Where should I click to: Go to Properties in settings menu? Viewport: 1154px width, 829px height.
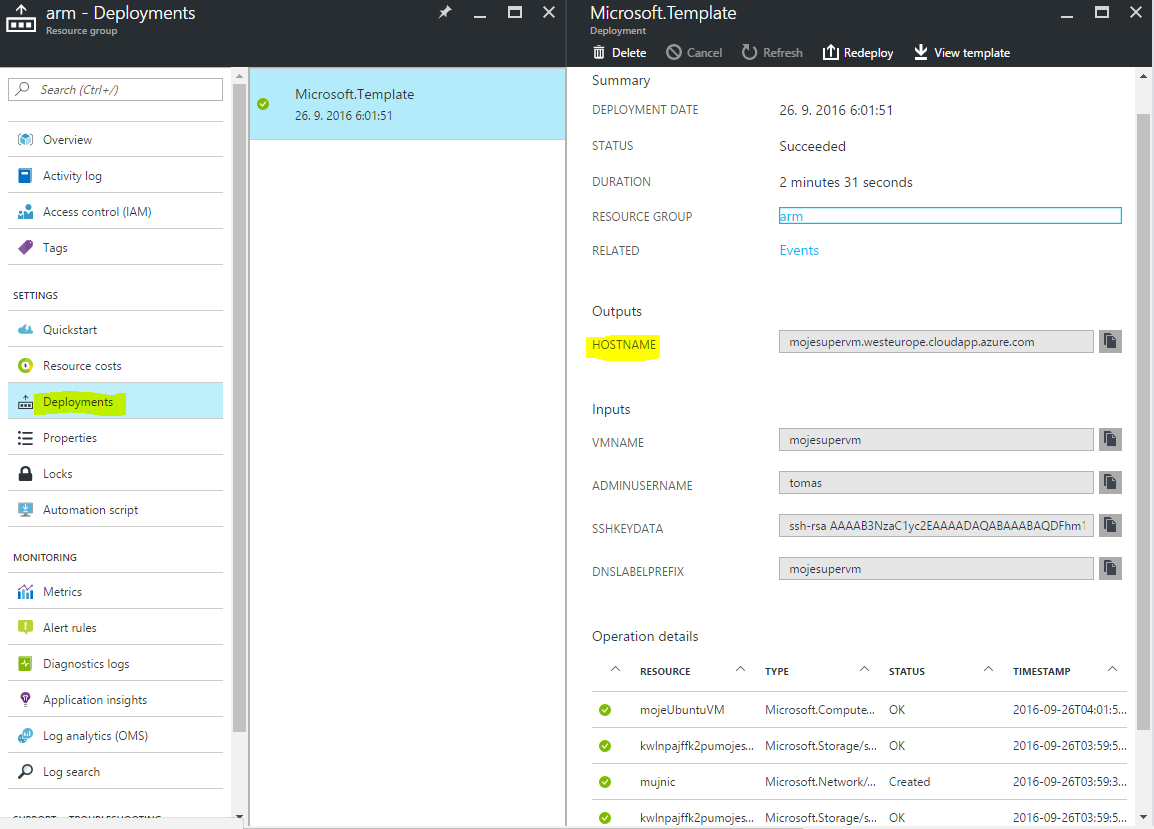[116, 437]
